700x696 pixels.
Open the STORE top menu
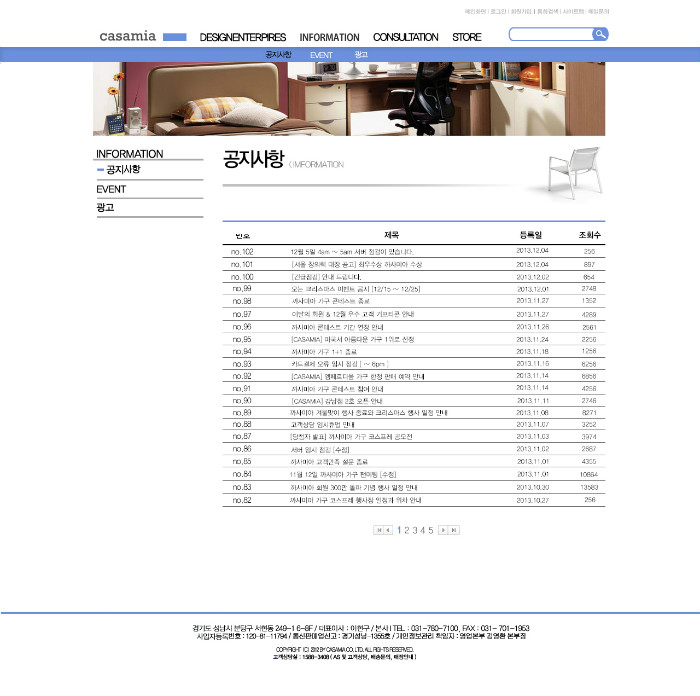(467, 38)
